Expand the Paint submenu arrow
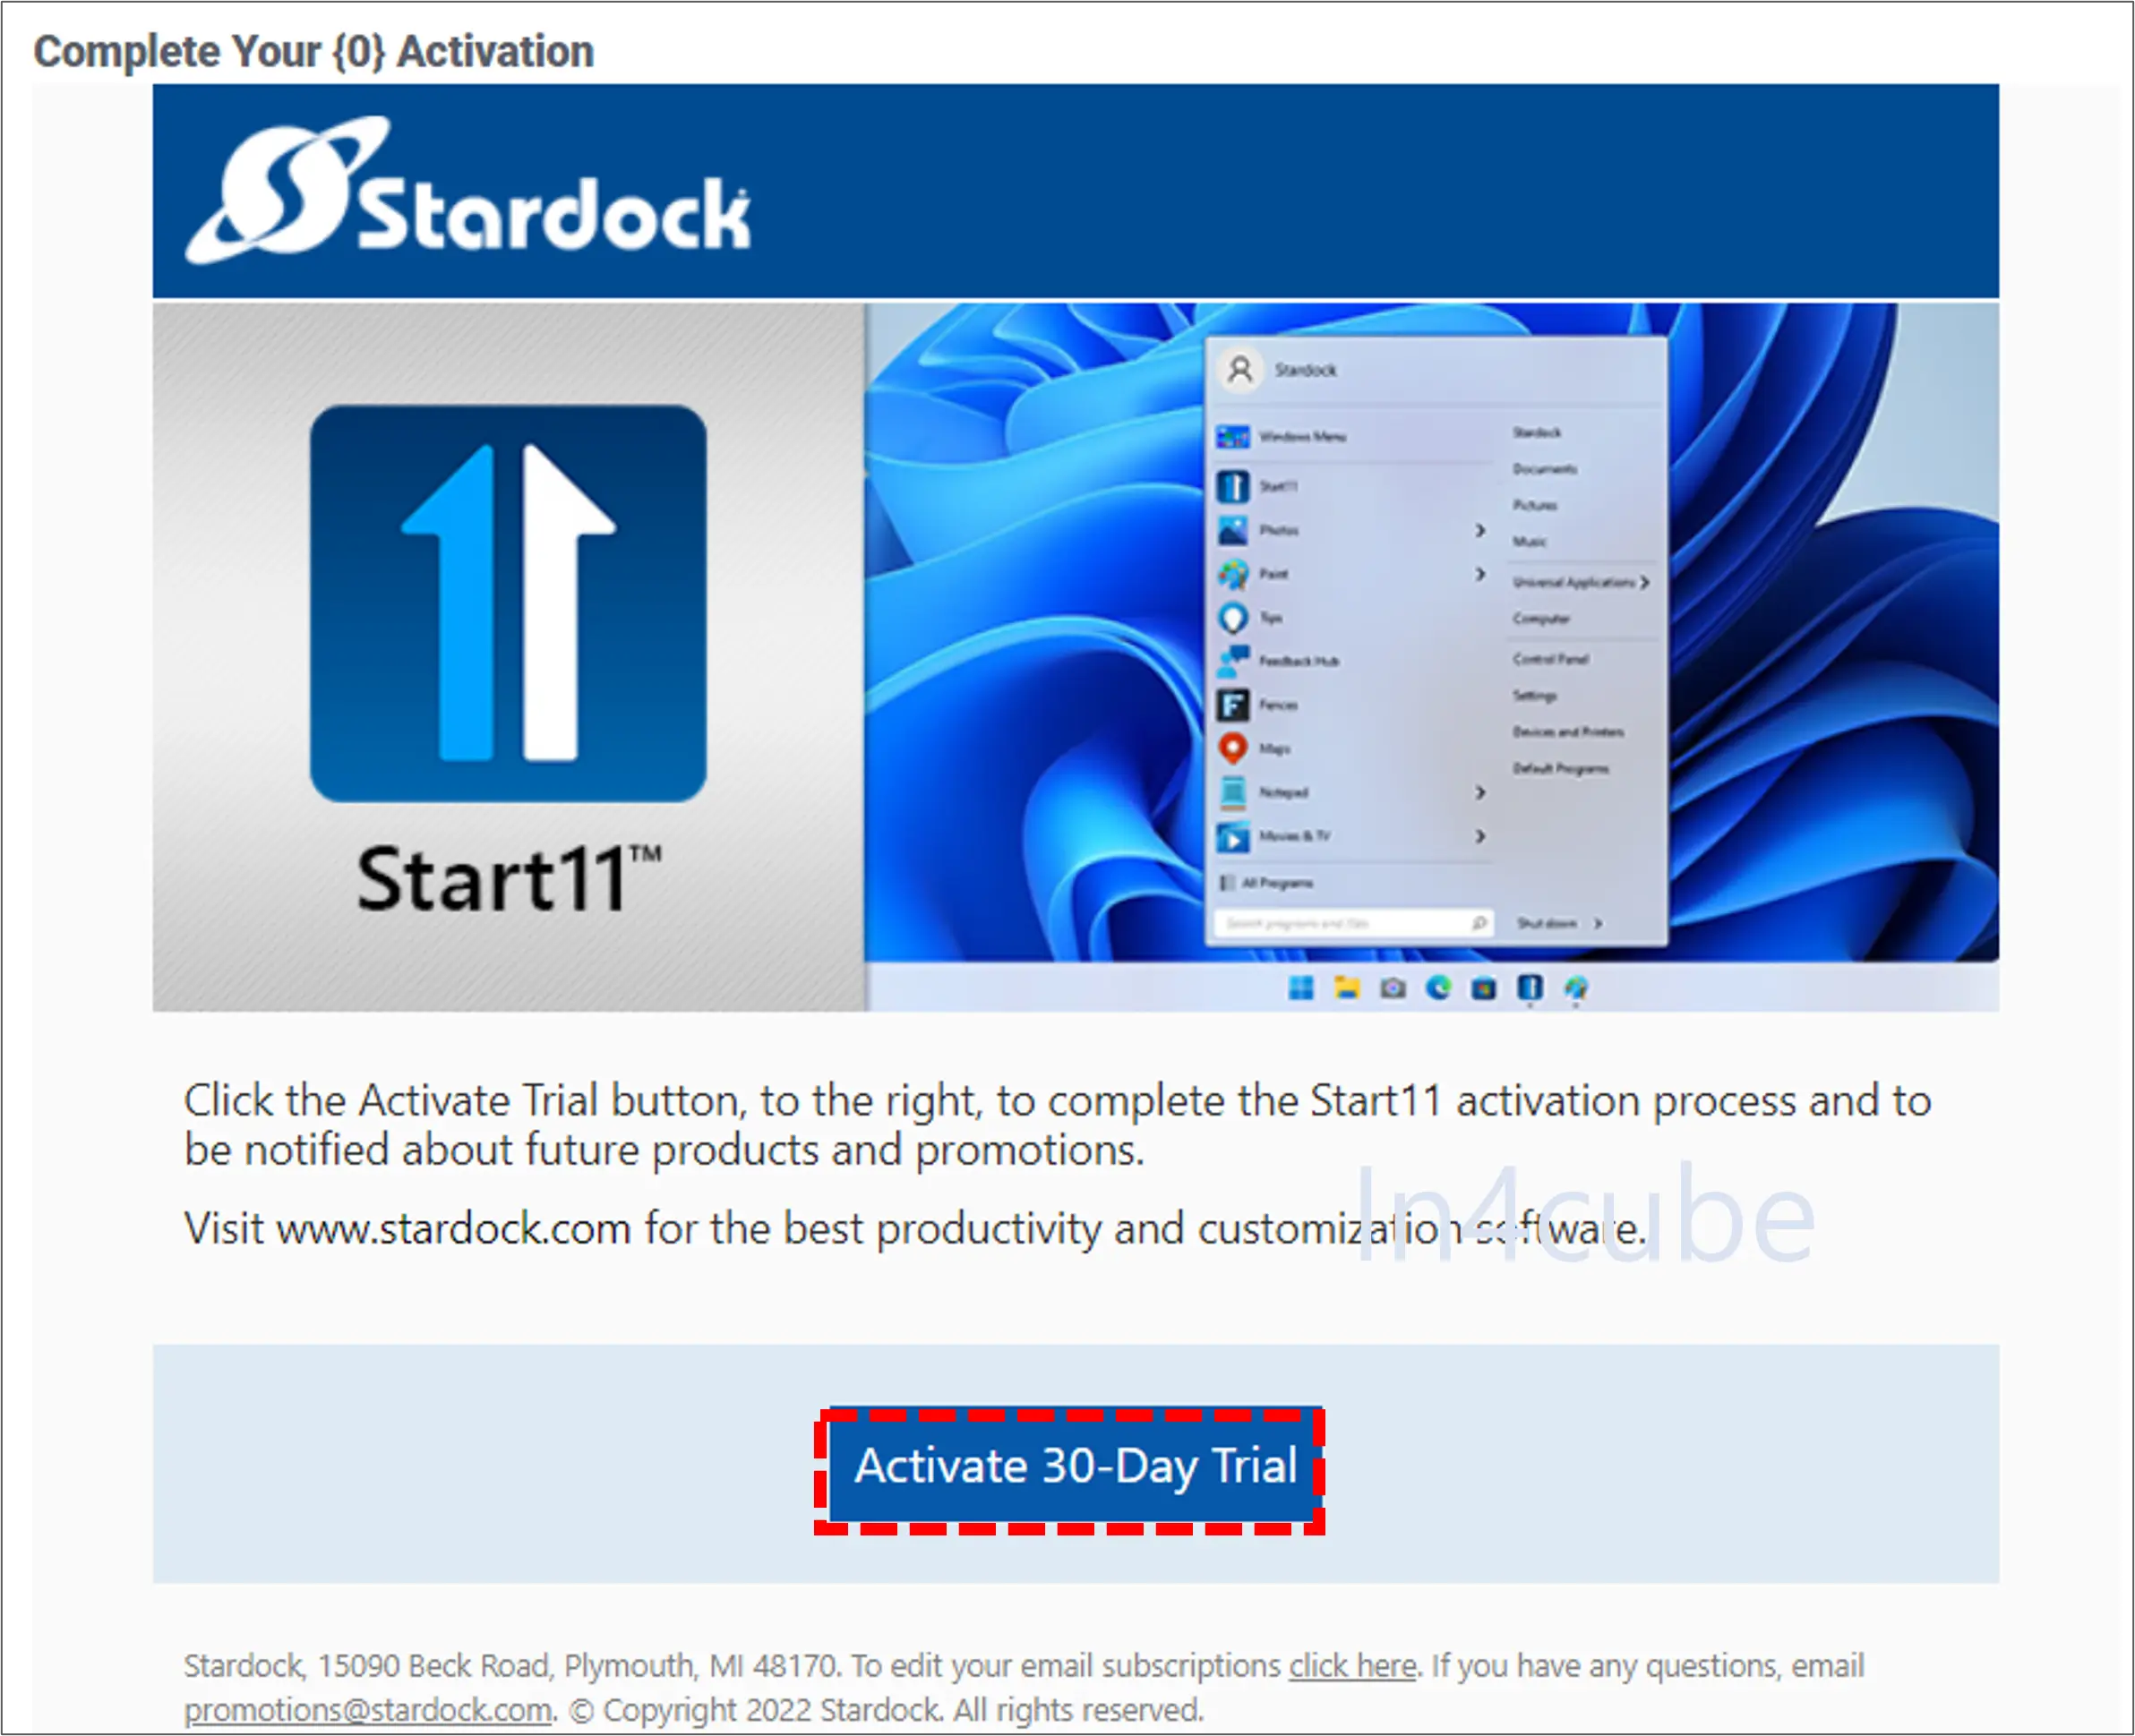The width and height of the screenshot is (2135, 1736). pyautogui.click(x=1480, y=574)
